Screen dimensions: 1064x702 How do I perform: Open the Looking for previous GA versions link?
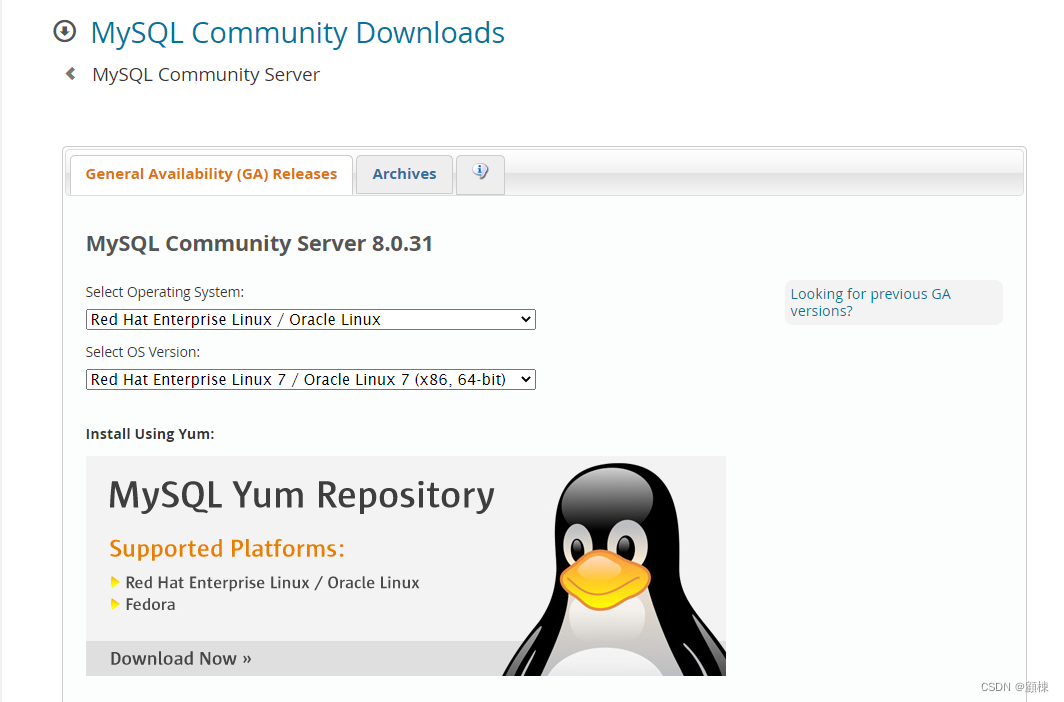[x=870, y=302]
